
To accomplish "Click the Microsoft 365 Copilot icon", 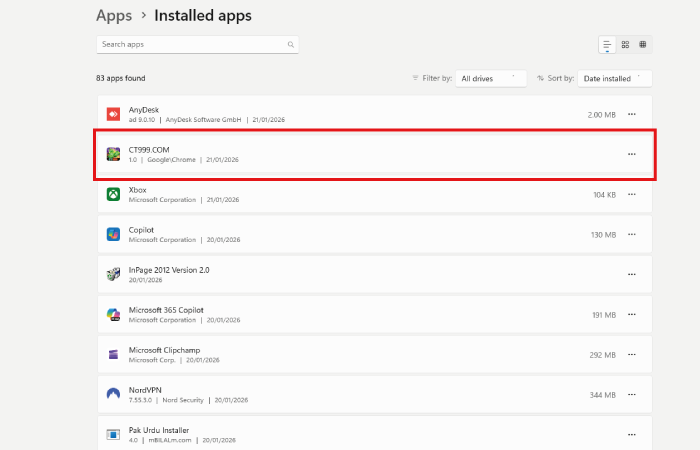I will click(x=113, y=314).
